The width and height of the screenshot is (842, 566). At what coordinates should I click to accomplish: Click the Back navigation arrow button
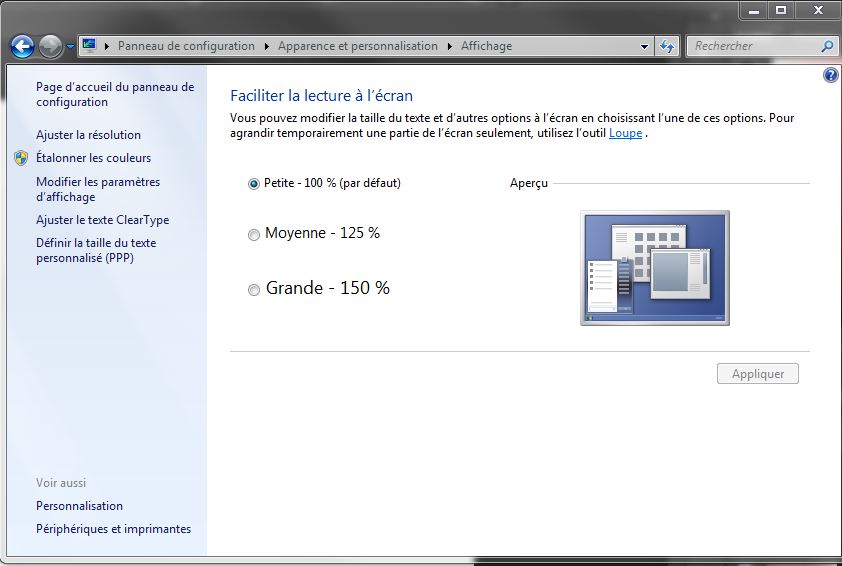[22, 46]
